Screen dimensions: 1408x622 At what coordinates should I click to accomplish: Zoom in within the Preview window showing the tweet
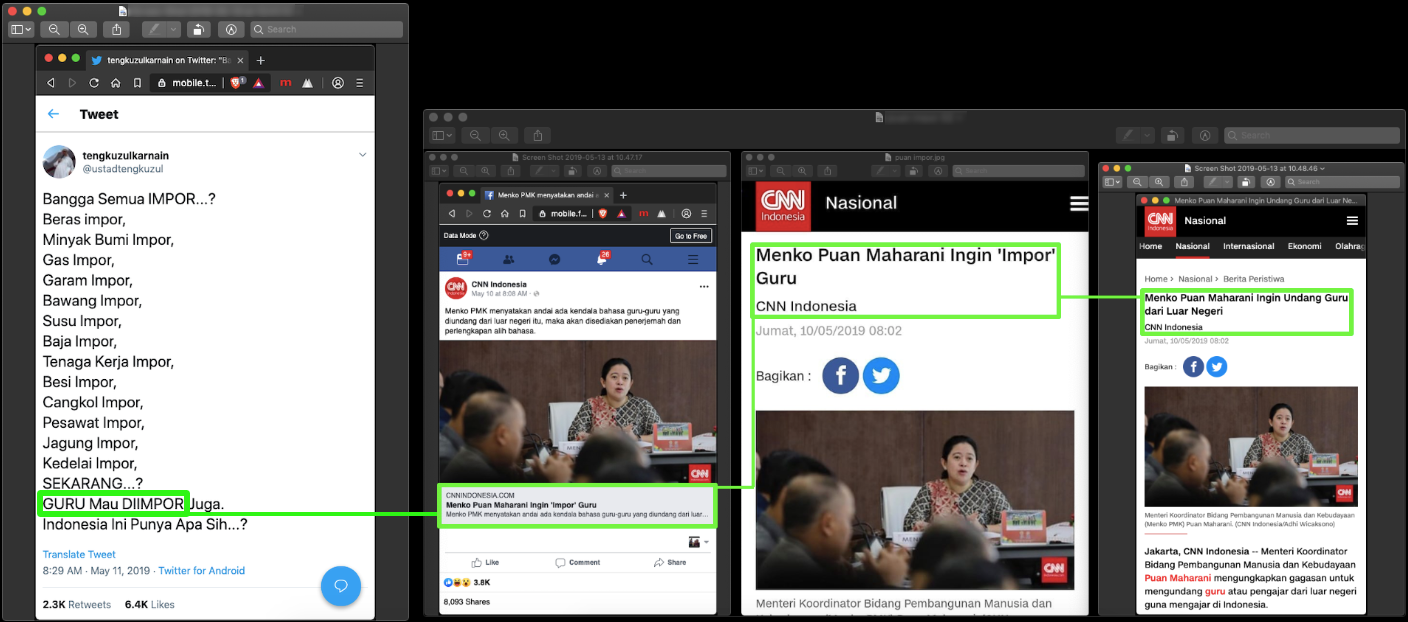click(83, 29)
